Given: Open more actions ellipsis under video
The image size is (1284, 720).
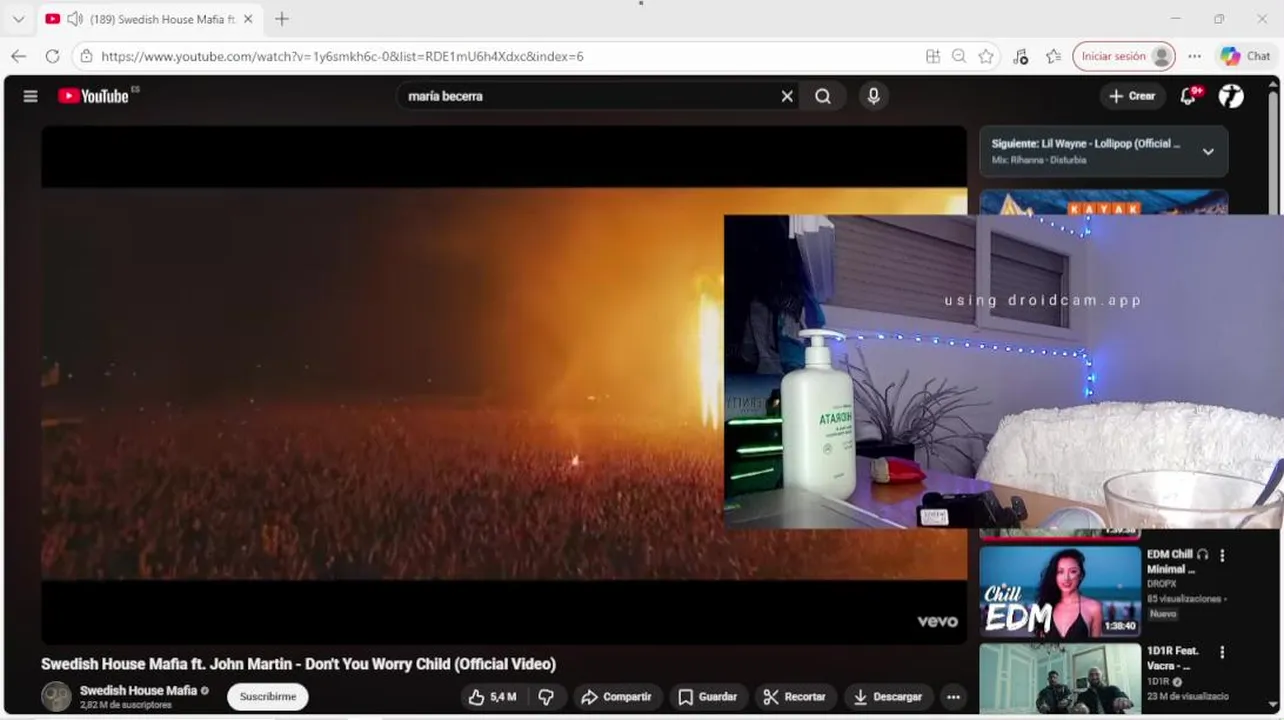Looking at the screenshot, I should 954,697.
